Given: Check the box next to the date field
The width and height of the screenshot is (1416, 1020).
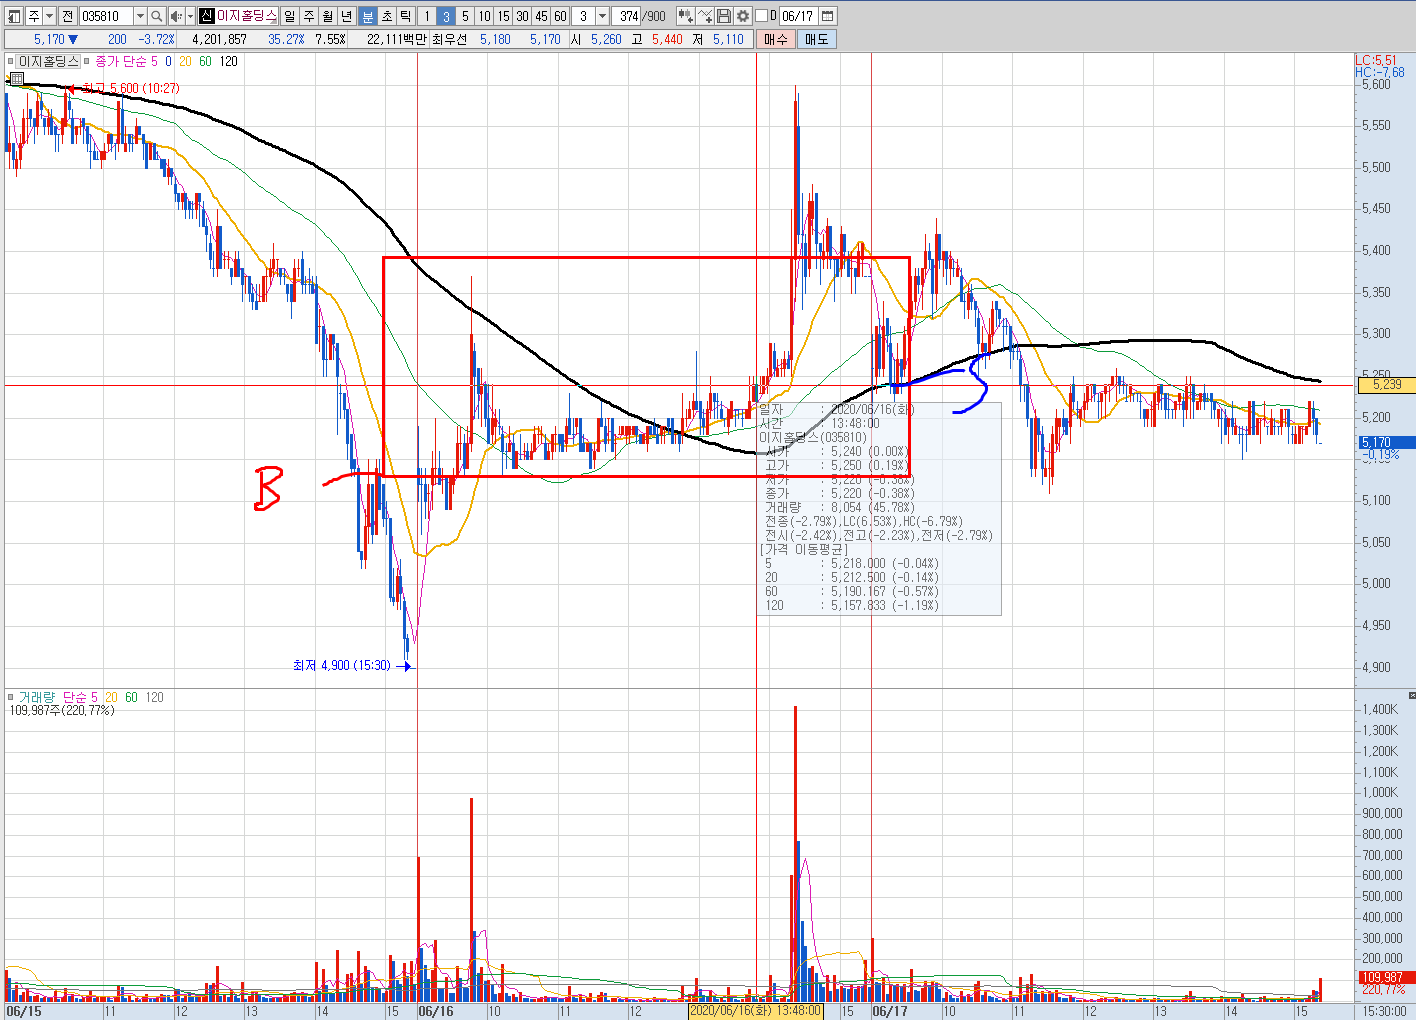Looking at the screenshot, I should [x=762, y=16].
